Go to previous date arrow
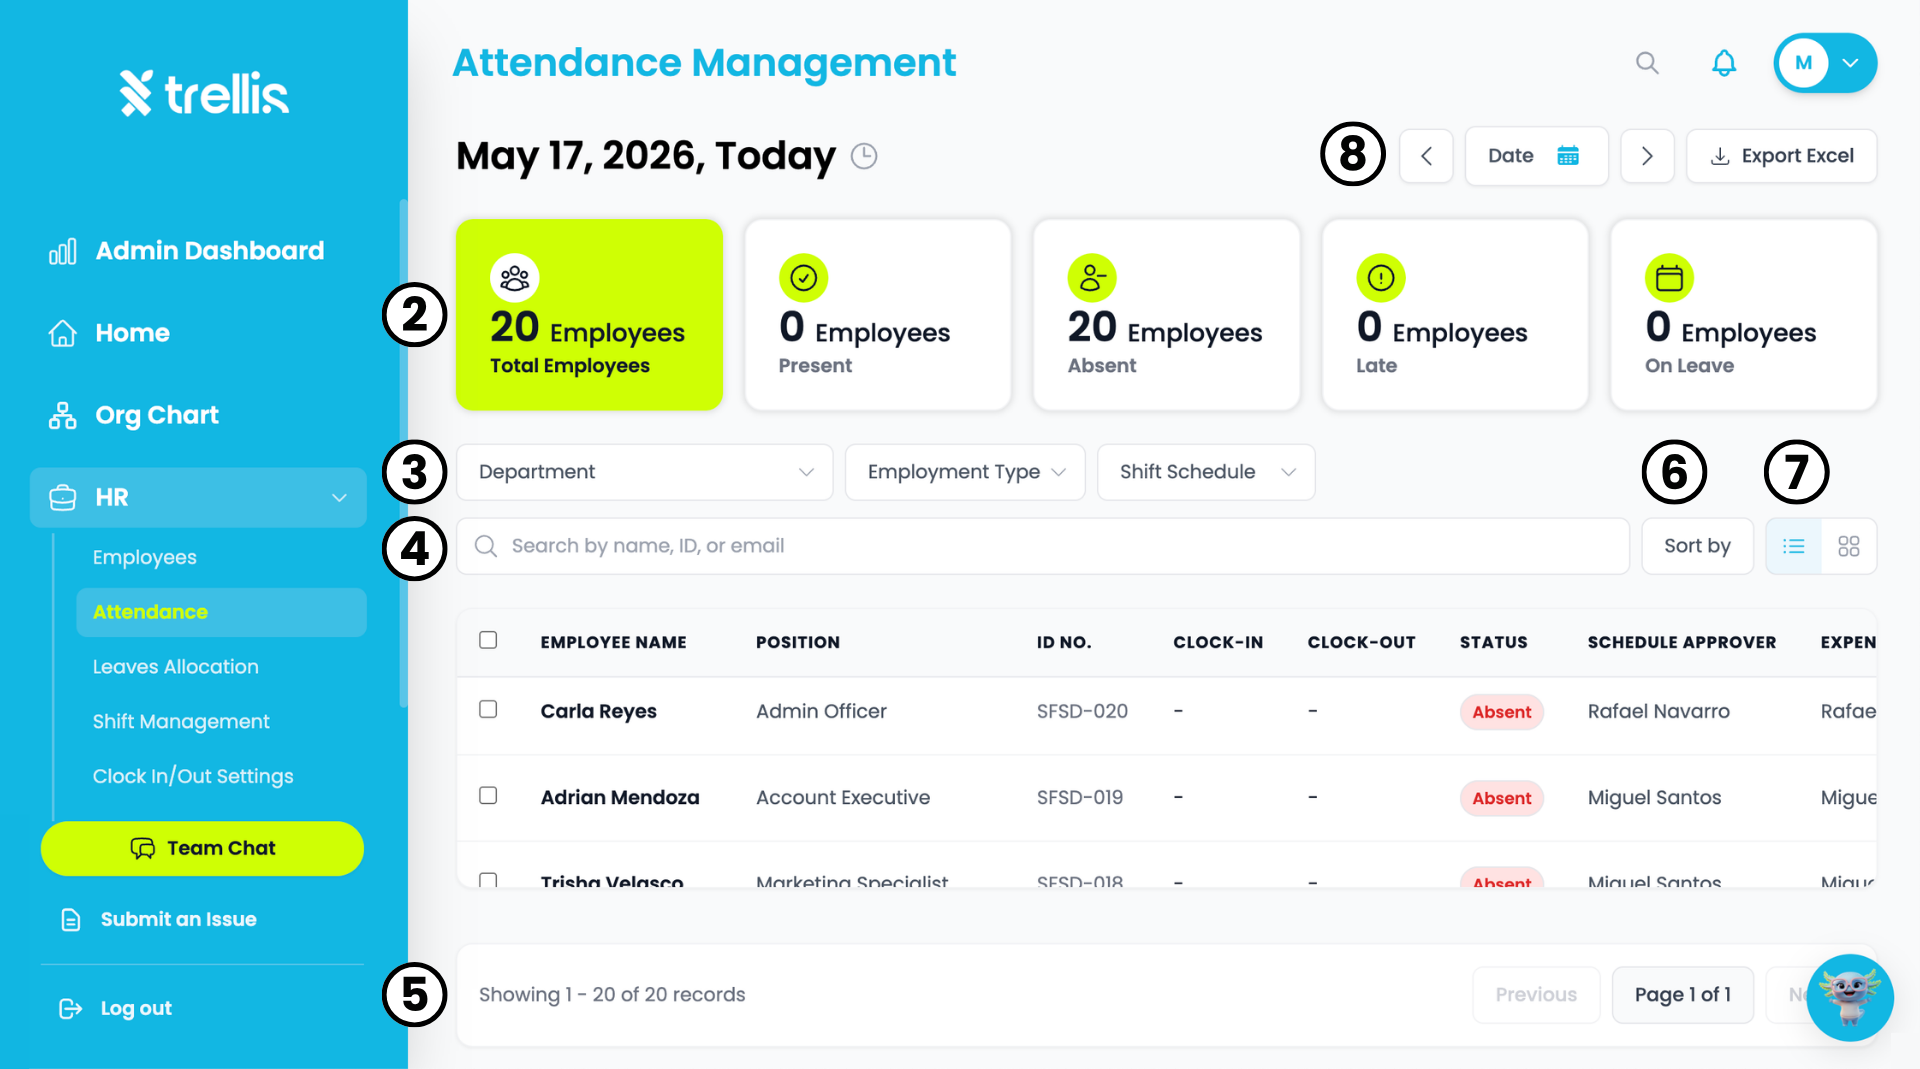1920x1069 pixels. tap(1426, 156)
